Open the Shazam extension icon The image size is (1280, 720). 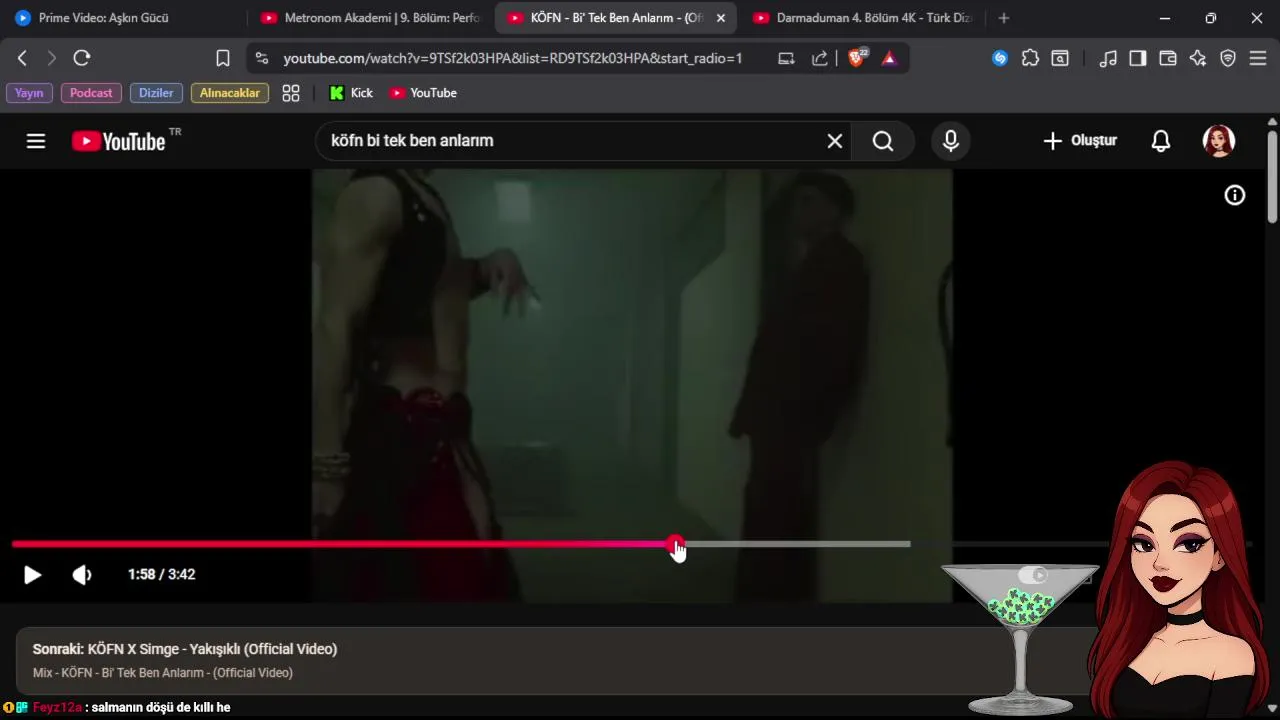[x=1000, y=58]
